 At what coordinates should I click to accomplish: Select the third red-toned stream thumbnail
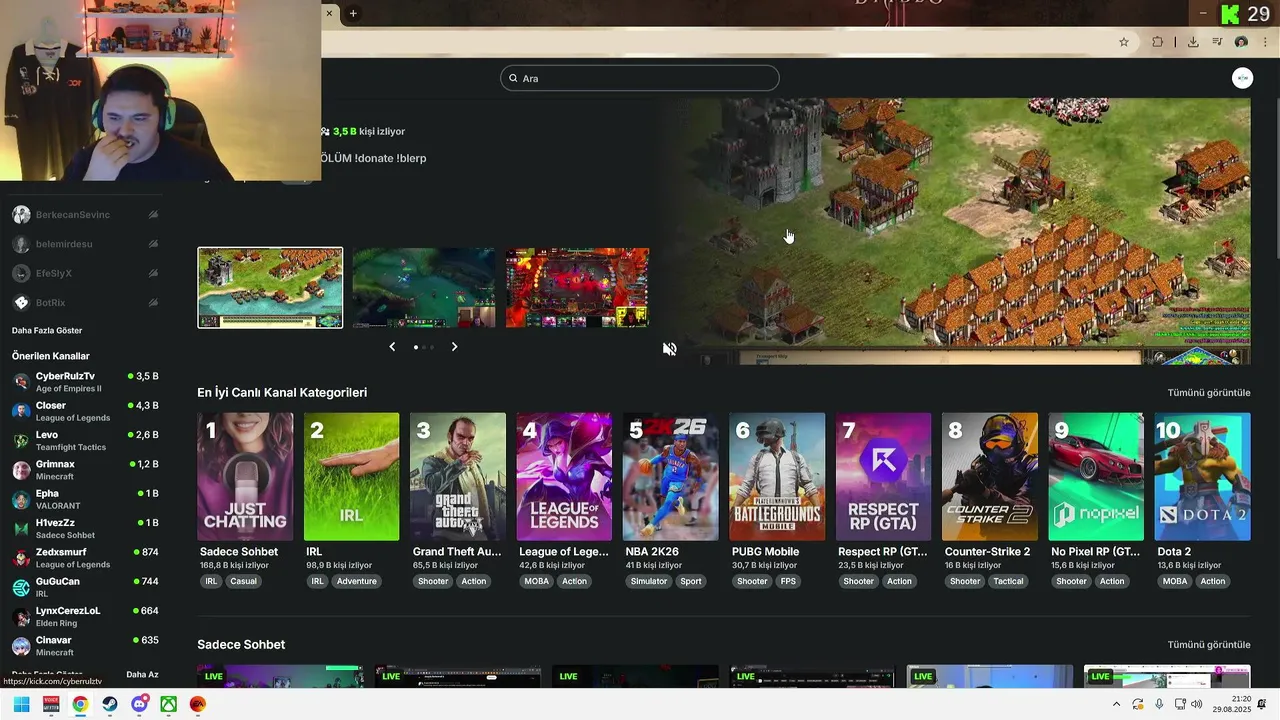577,288
